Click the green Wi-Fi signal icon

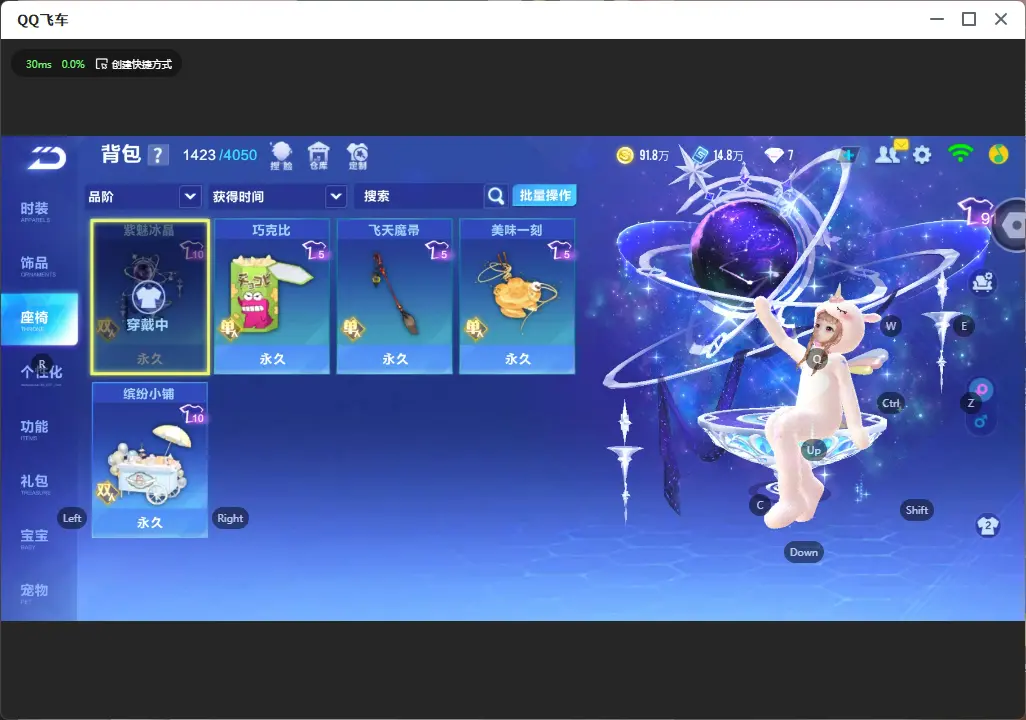(960, 154)
